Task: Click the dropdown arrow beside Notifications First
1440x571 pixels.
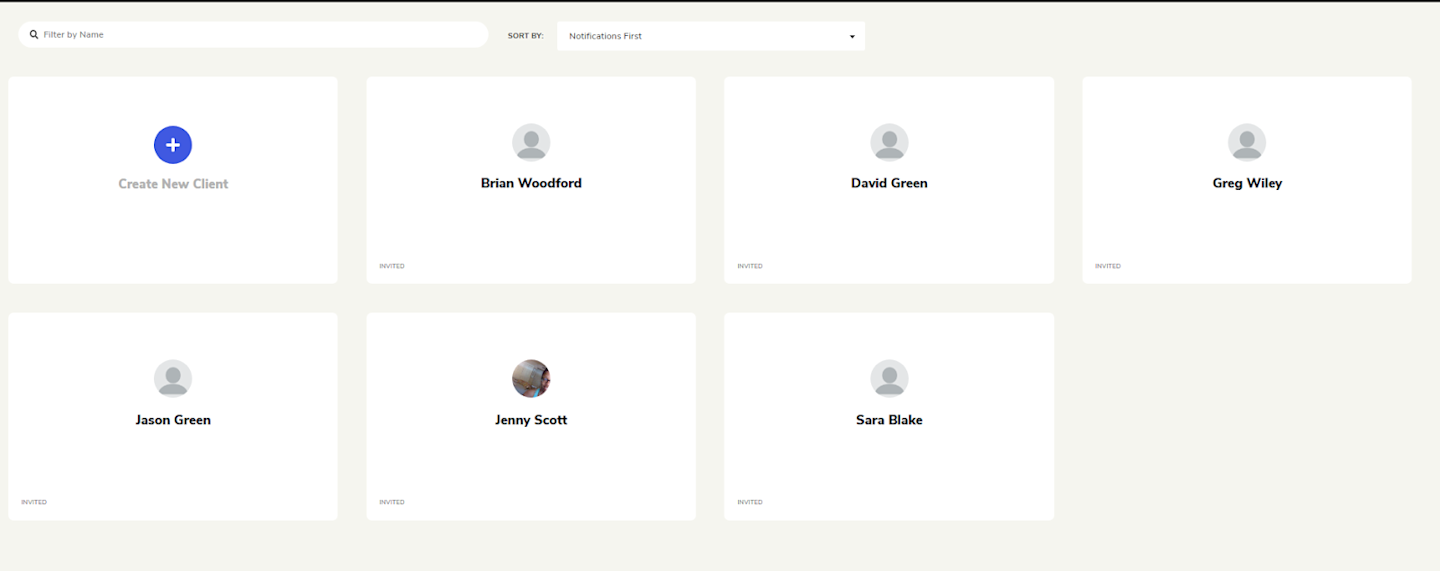Action: [852, 37]
